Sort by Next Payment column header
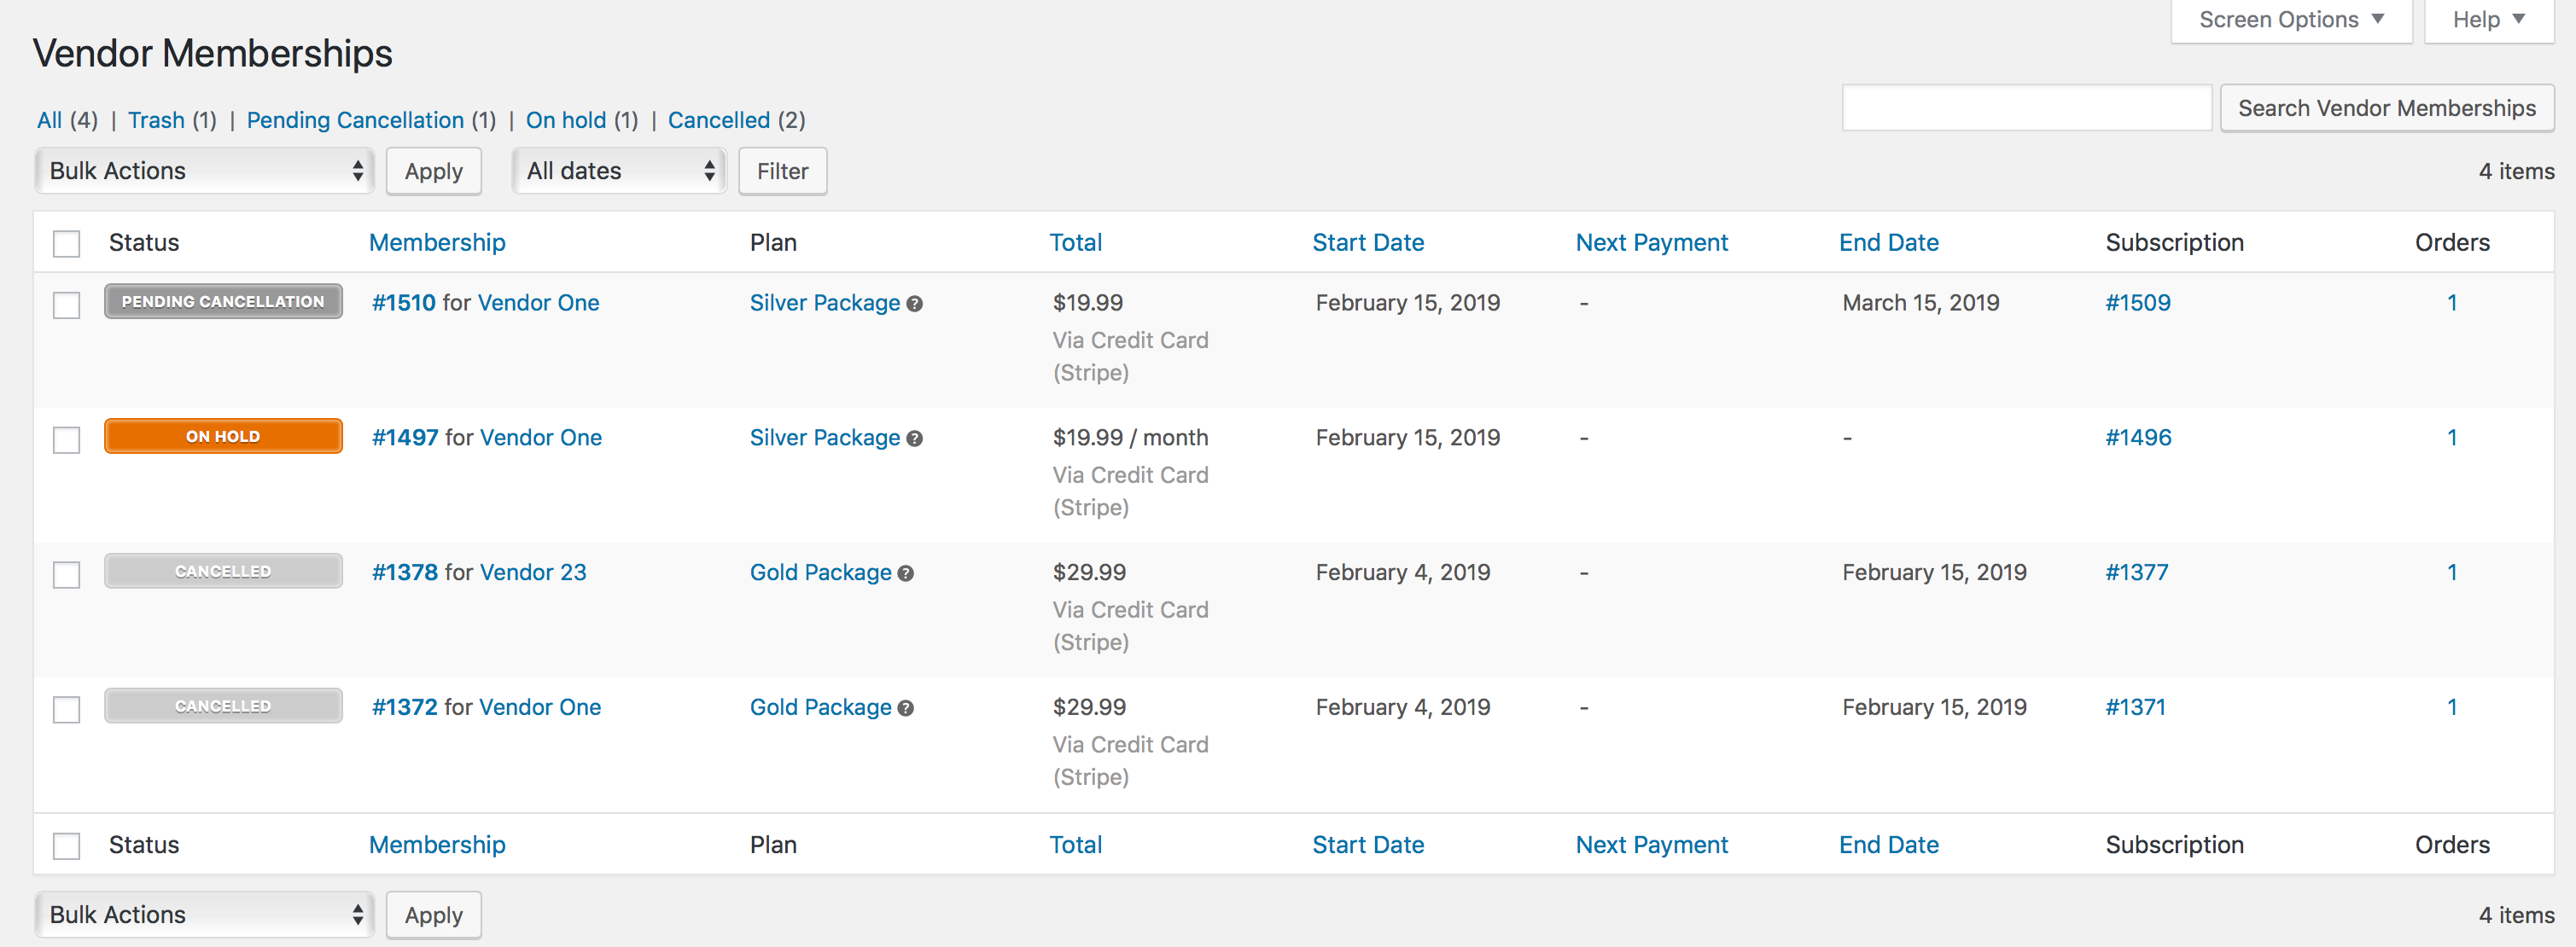 1652,243
